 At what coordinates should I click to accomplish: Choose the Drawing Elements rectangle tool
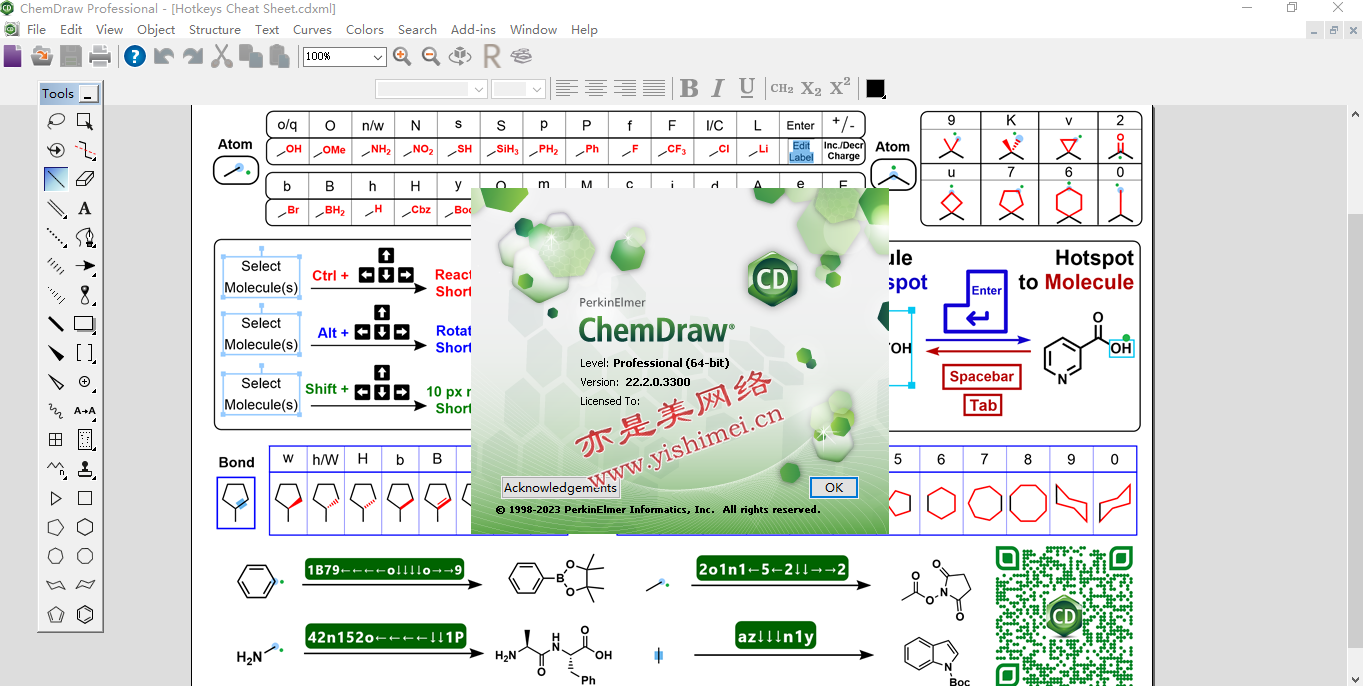(x=85, y=324)
